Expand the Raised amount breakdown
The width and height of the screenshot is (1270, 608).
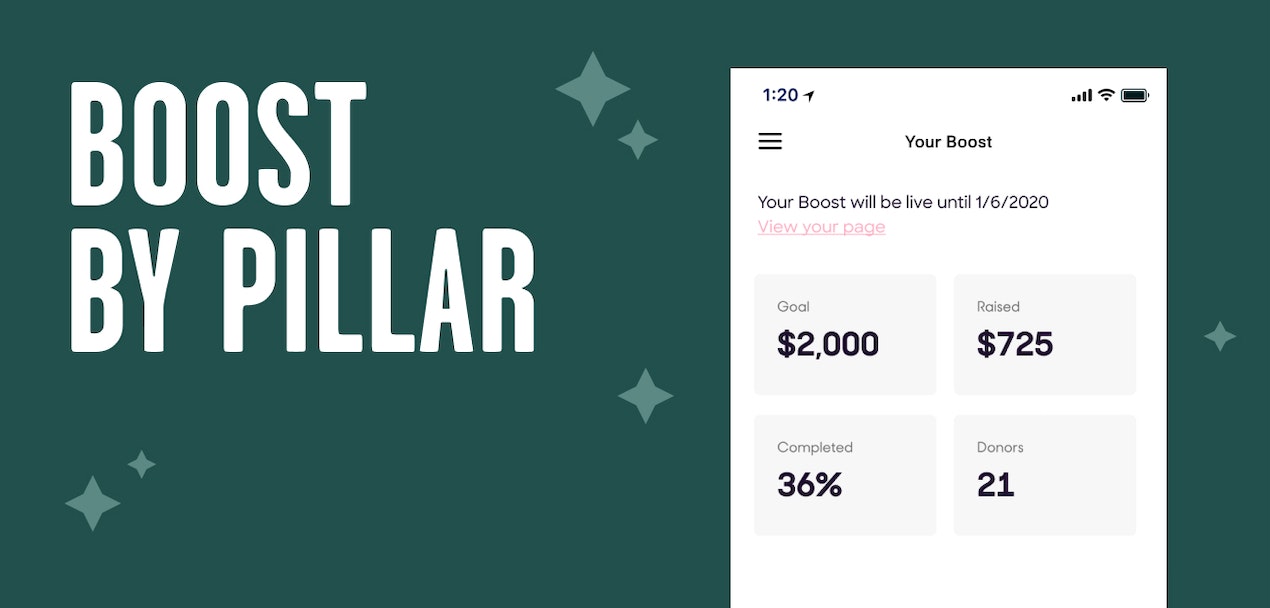click(x=1045, y=333)
